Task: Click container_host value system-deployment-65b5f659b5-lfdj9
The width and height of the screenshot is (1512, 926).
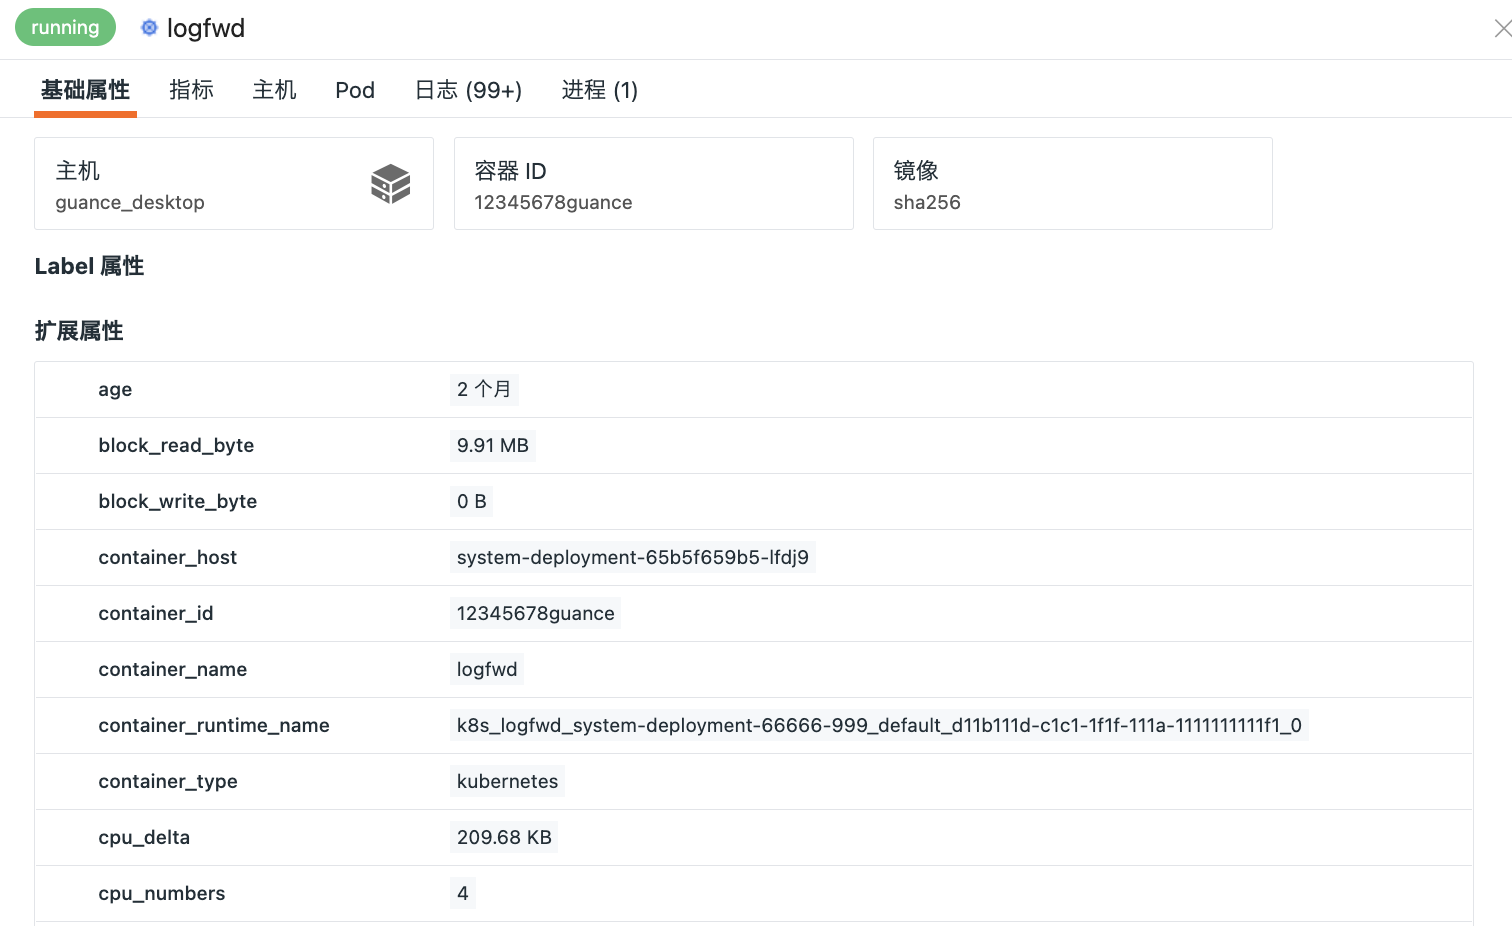Action: (632, 557)
